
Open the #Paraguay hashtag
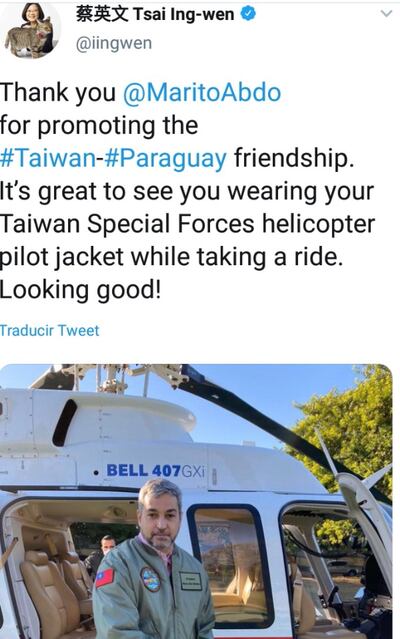point(165,158)
